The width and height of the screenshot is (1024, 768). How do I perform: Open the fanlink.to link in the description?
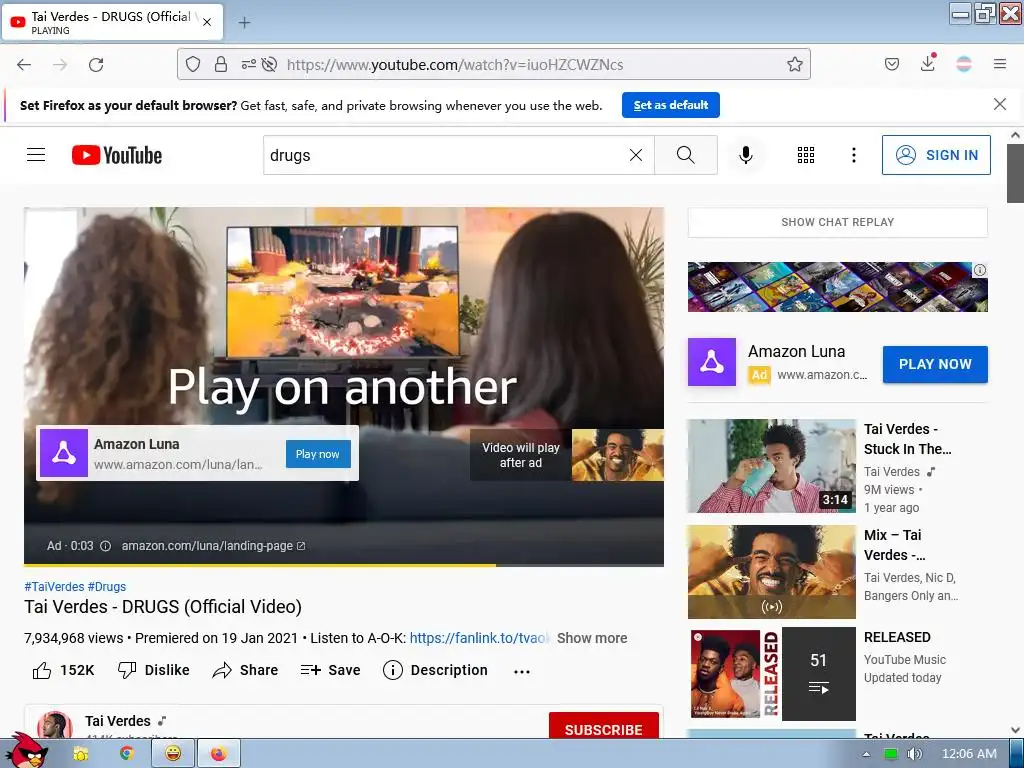pos(479,638)
